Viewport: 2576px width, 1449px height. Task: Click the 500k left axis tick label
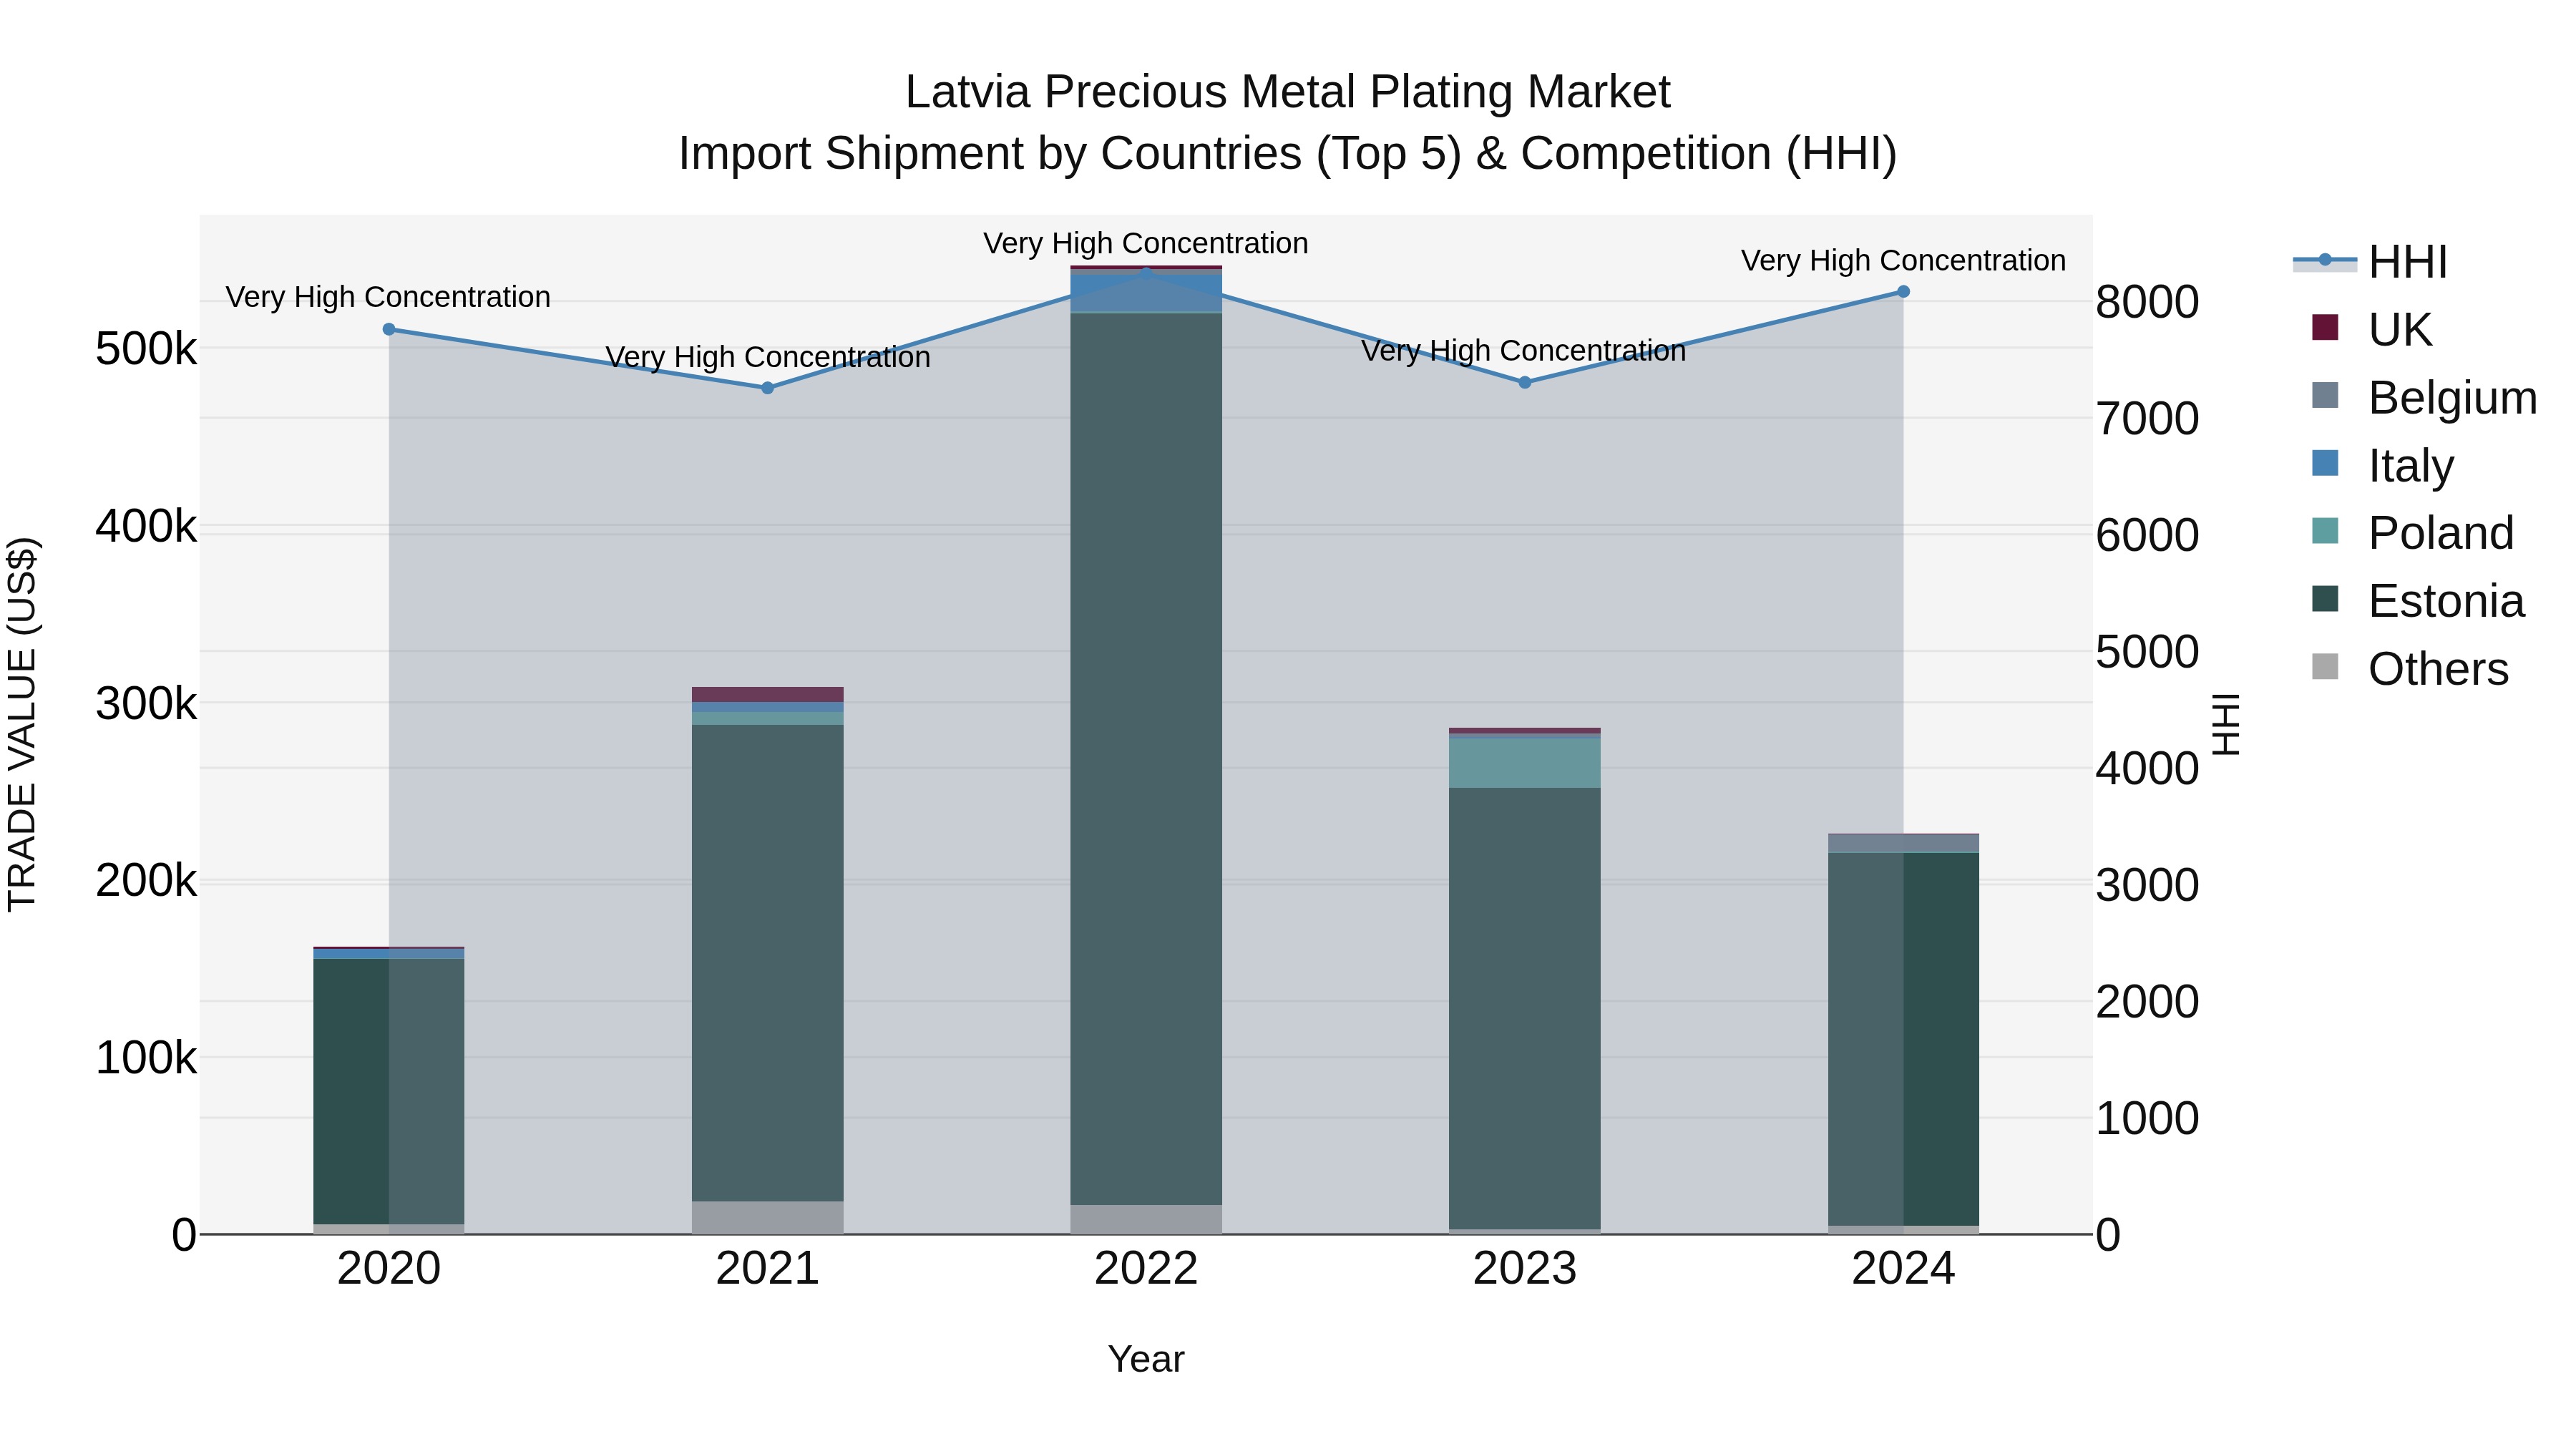(x=146, y=349)
